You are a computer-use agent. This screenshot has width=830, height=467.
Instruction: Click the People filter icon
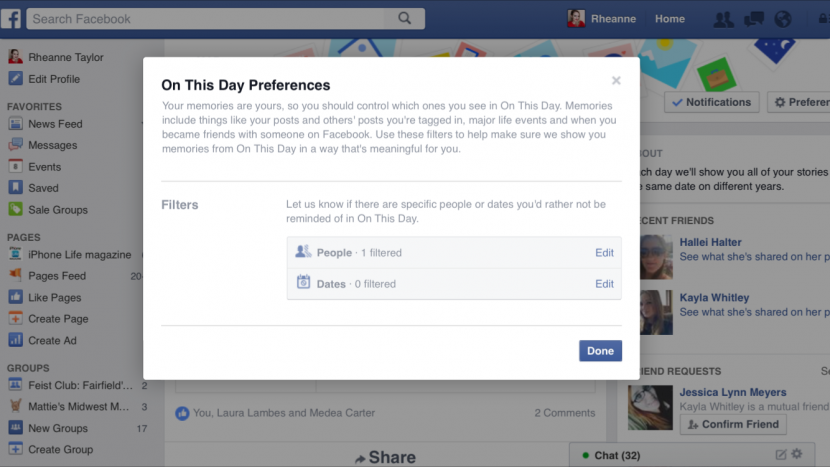[x=303, y=252]
